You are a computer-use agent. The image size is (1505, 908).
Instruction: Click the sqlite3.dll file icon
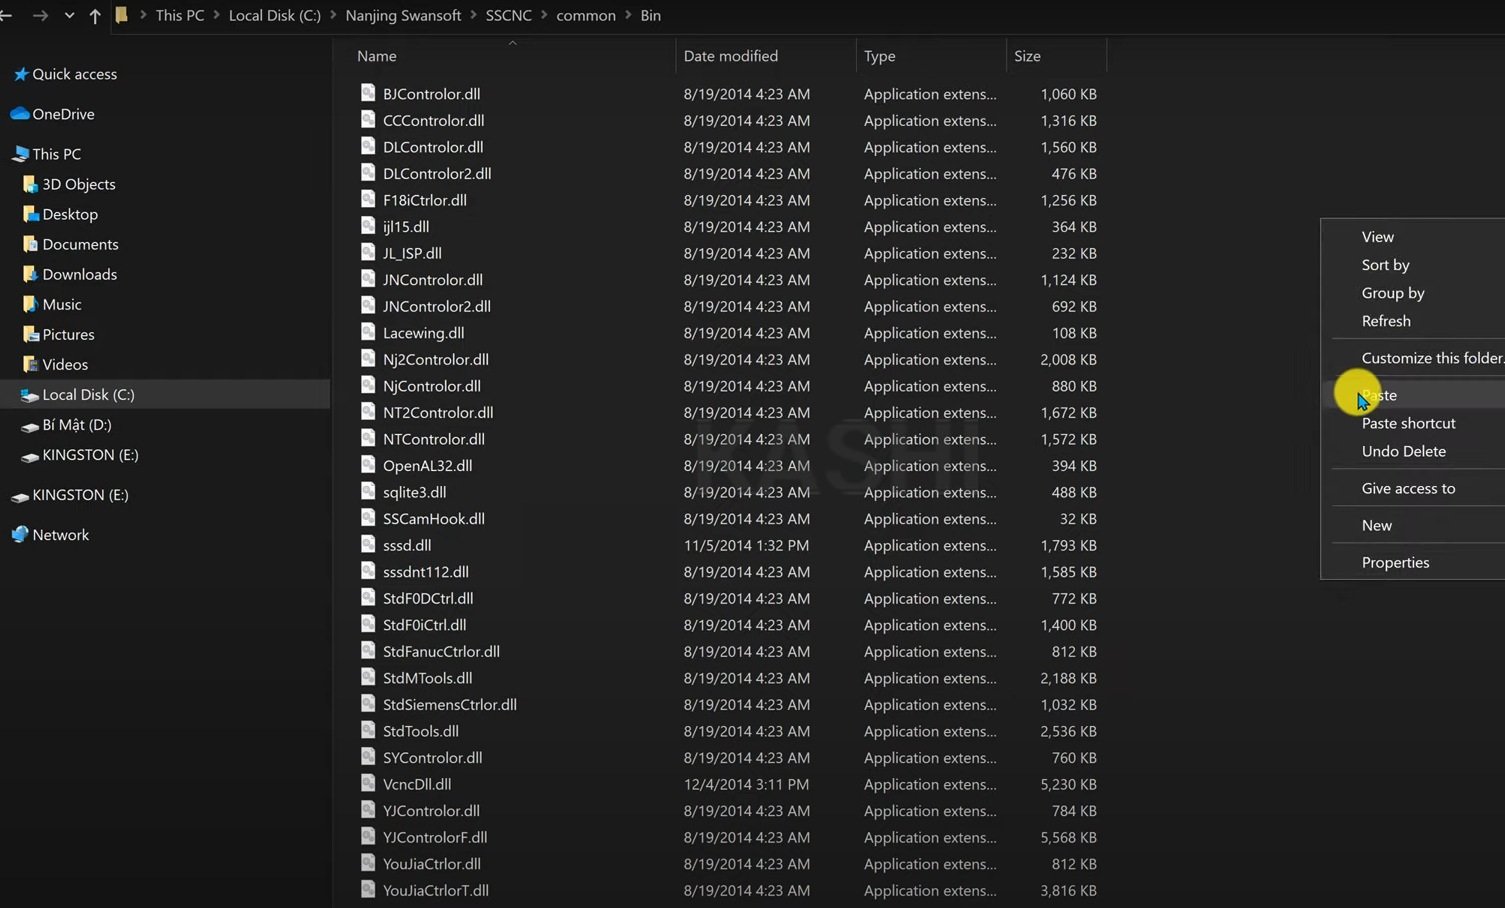click(368, 492)
